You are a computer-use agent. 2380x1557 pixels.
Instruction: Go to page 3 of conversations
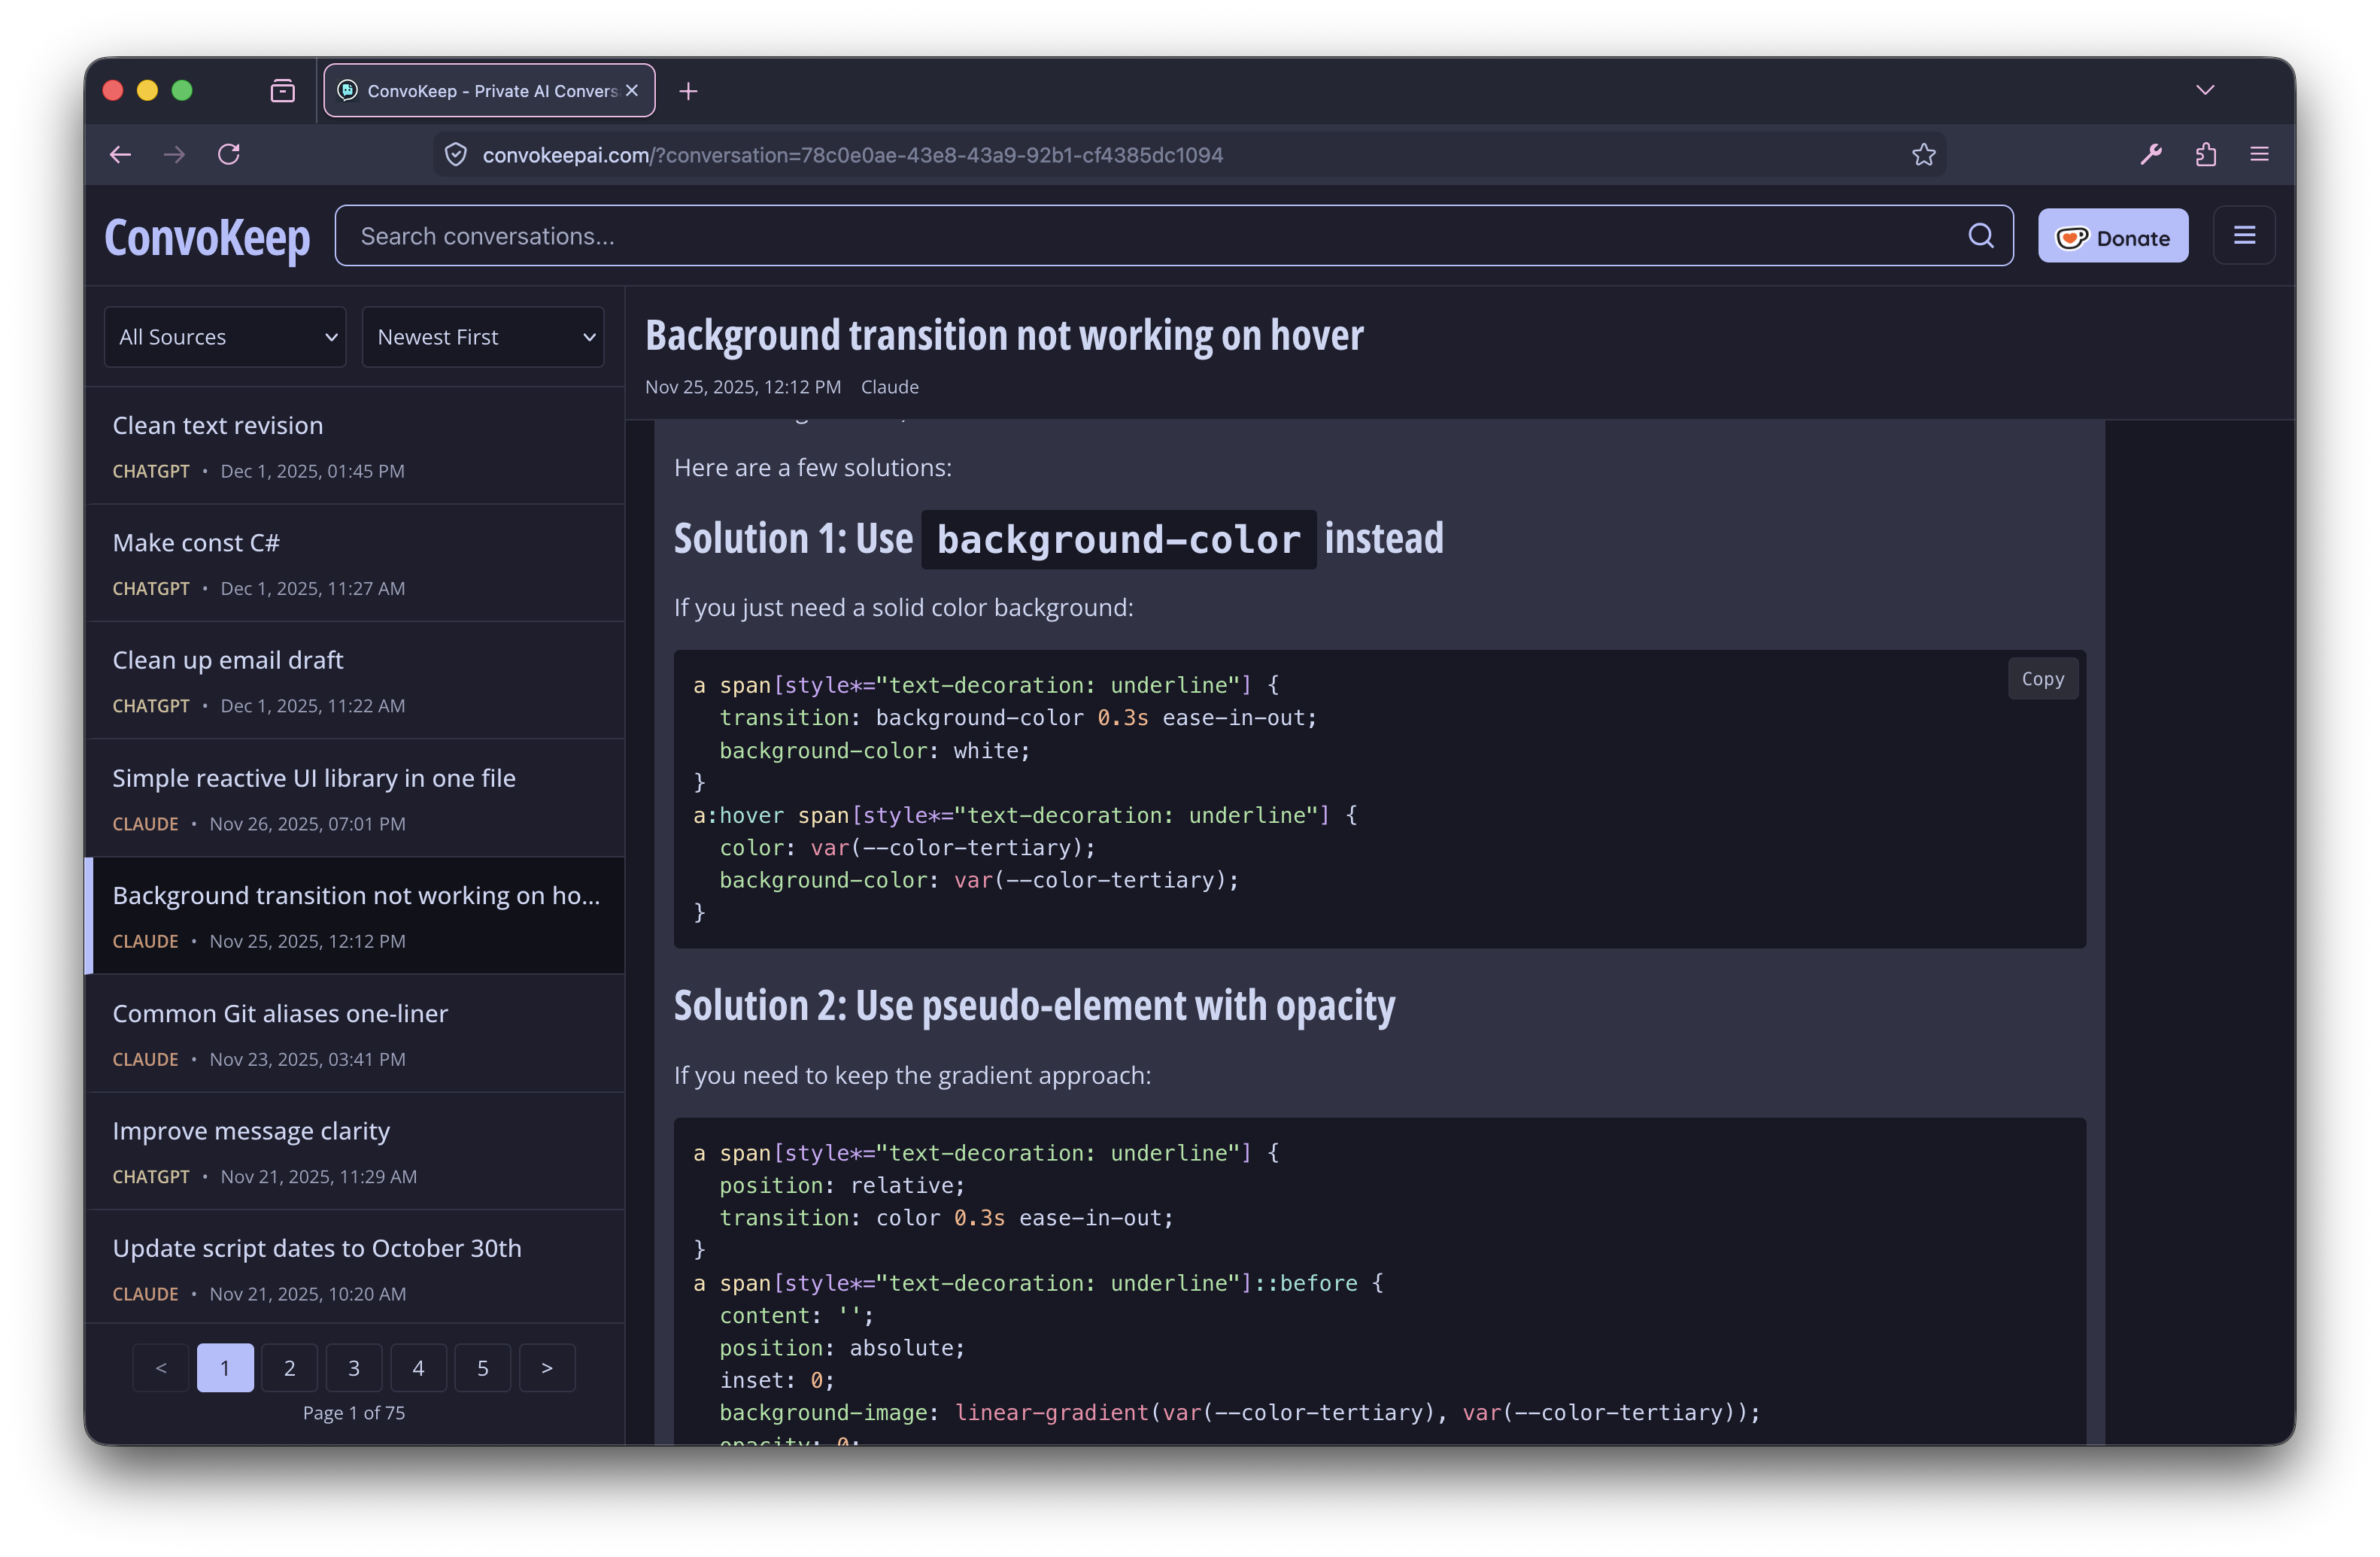pos(354,1368)
